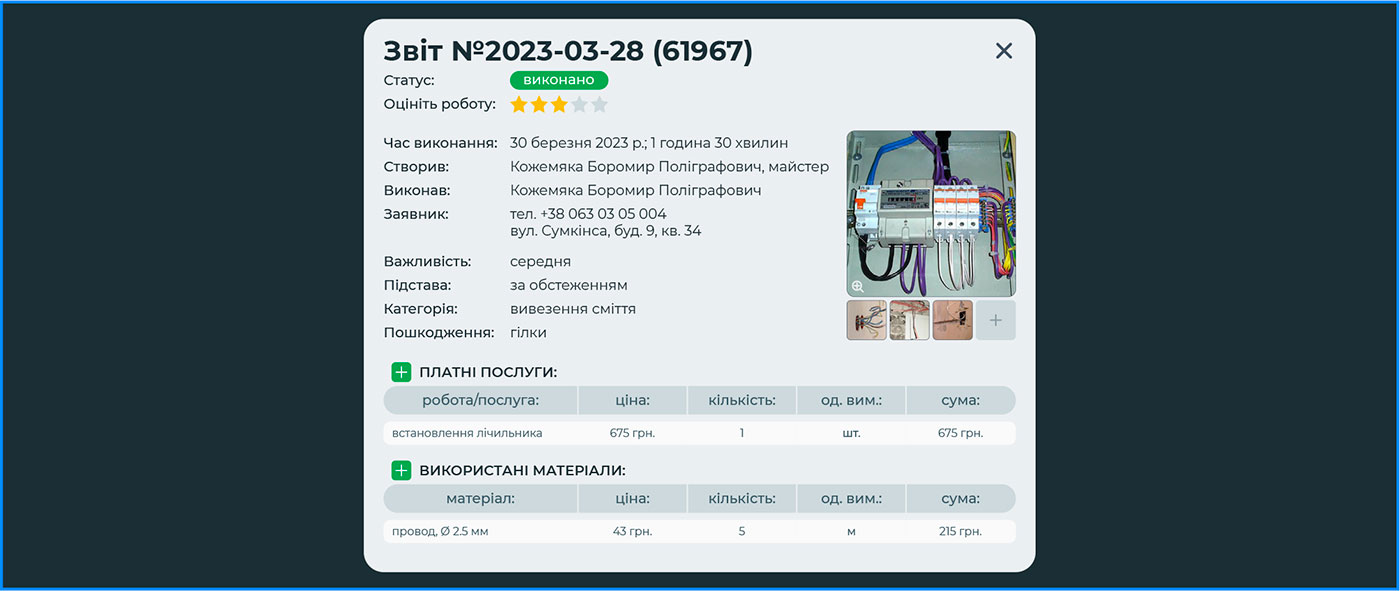Add a paid service with green plus

coord(401,373)
